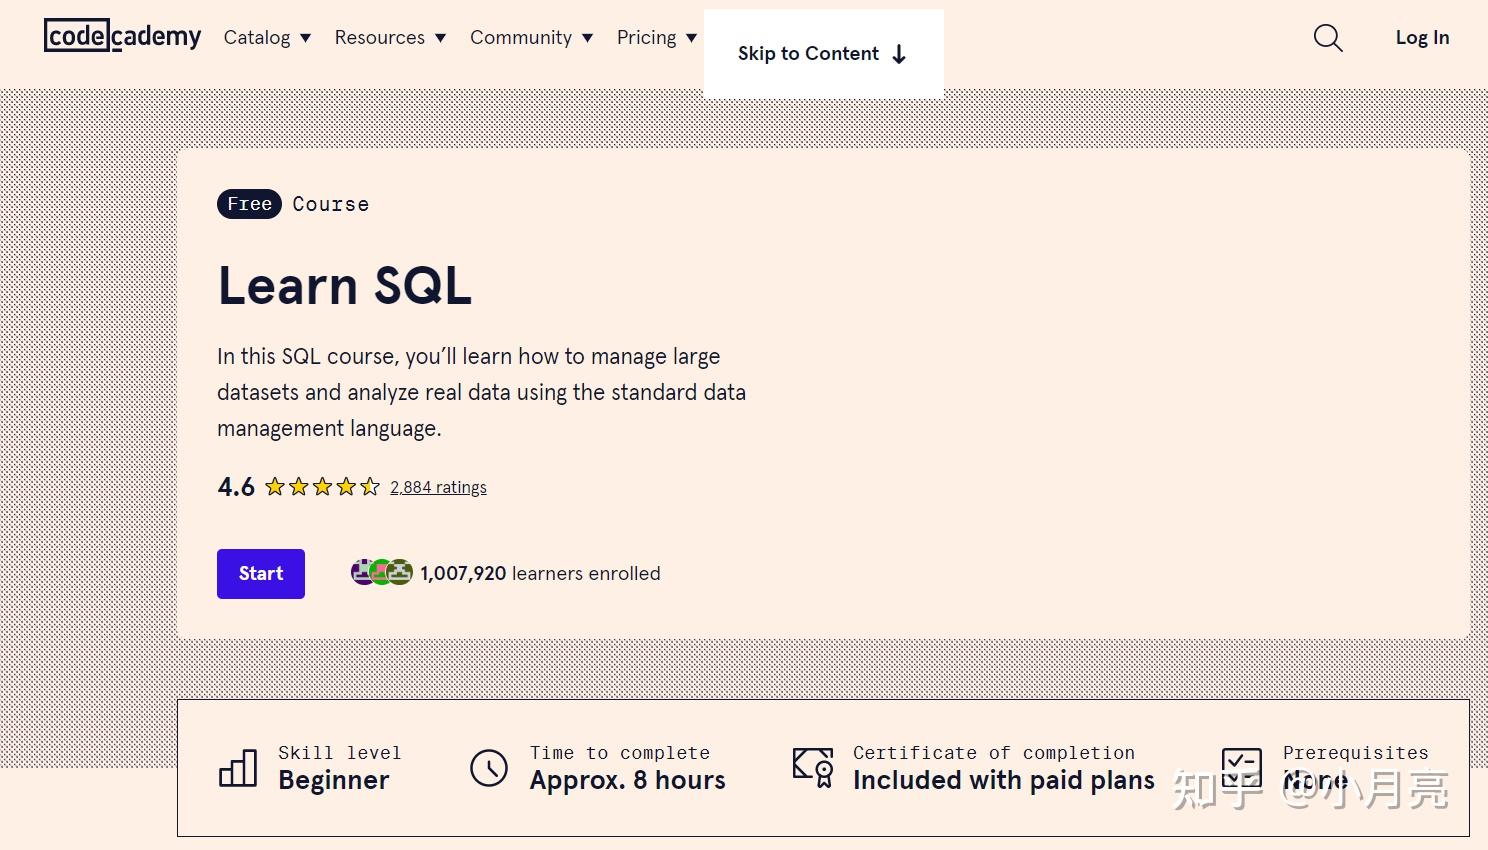The image size is (1488, 850).
Task: Click the Free badge label
Action: click(249, 204)
